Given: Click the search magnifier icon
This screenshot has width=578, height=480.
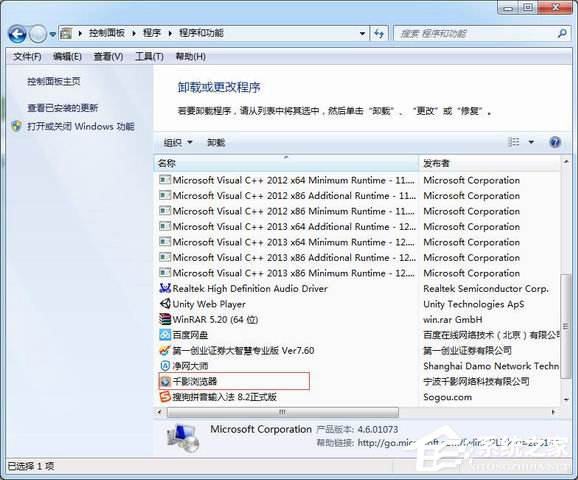Looking at the screenshot, I should (562, 34).
